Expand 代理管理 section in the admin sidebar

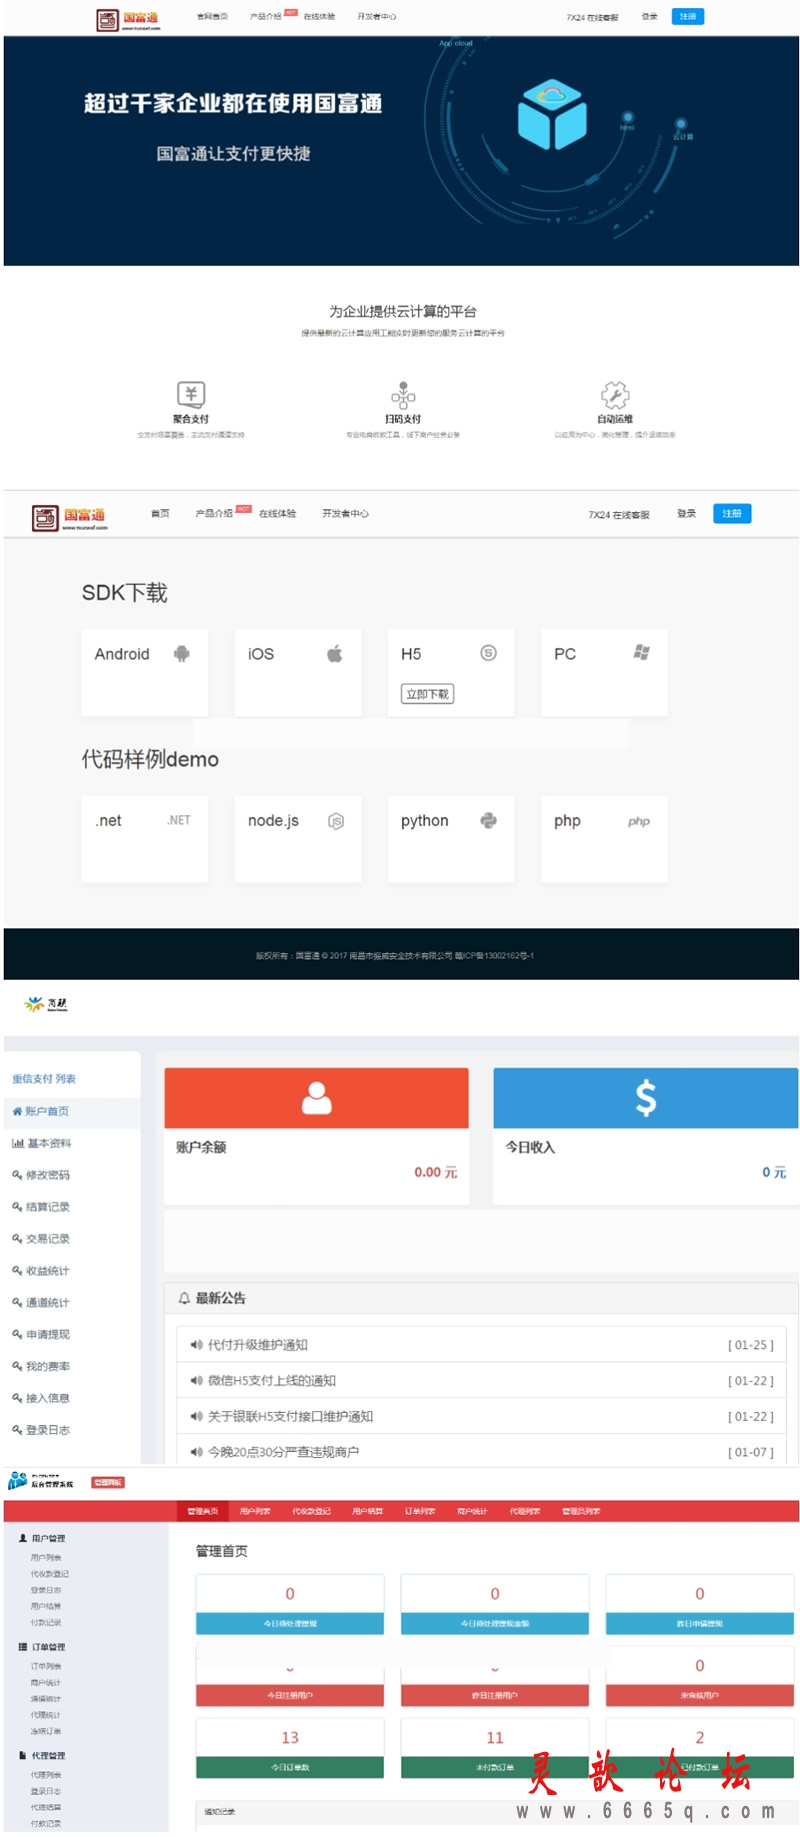point(47,1755)
